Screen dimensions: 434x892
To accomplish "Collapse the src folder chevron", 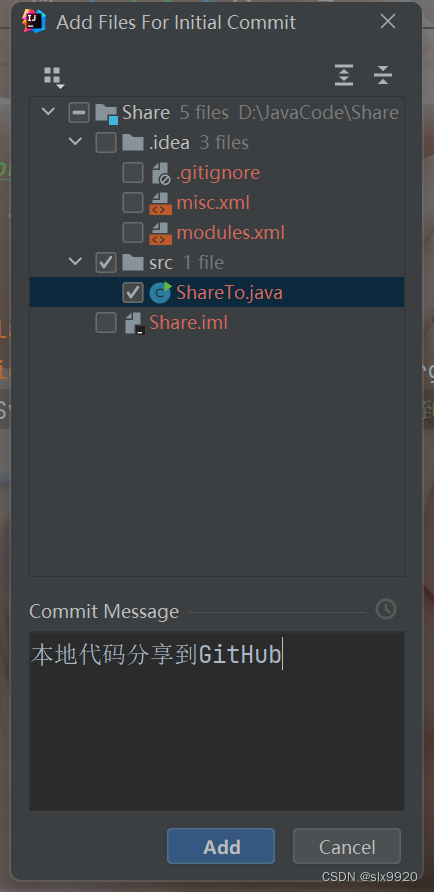I will point(75,262).
